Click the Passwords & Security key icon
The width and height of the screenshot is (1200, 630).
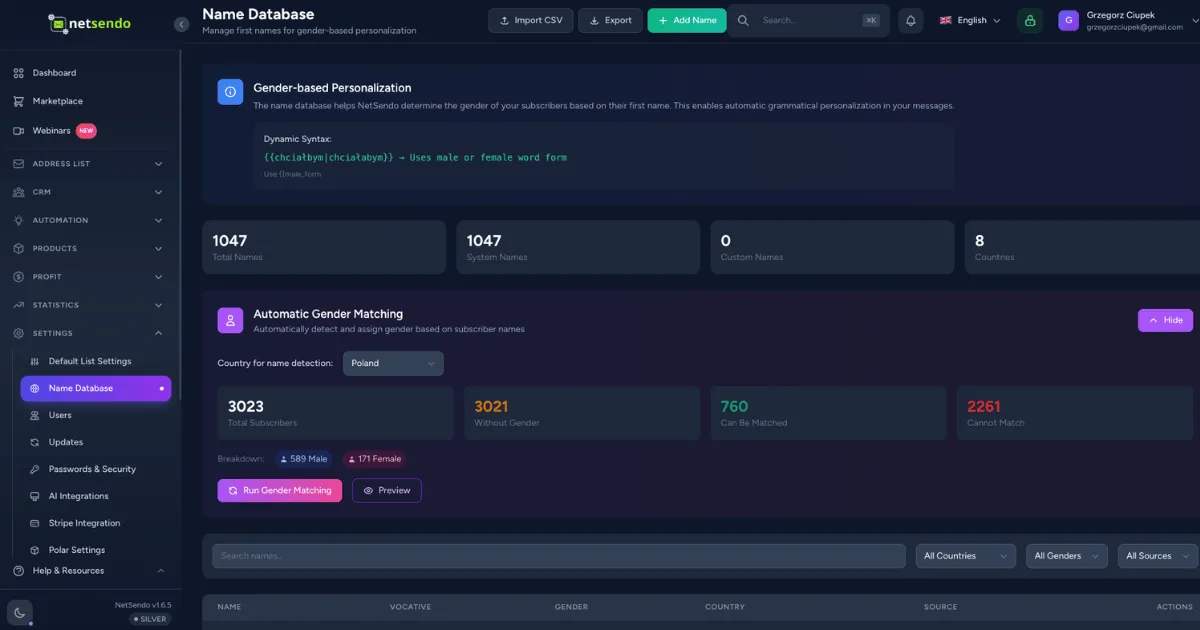pyautogui.click(x=35, y=469)
